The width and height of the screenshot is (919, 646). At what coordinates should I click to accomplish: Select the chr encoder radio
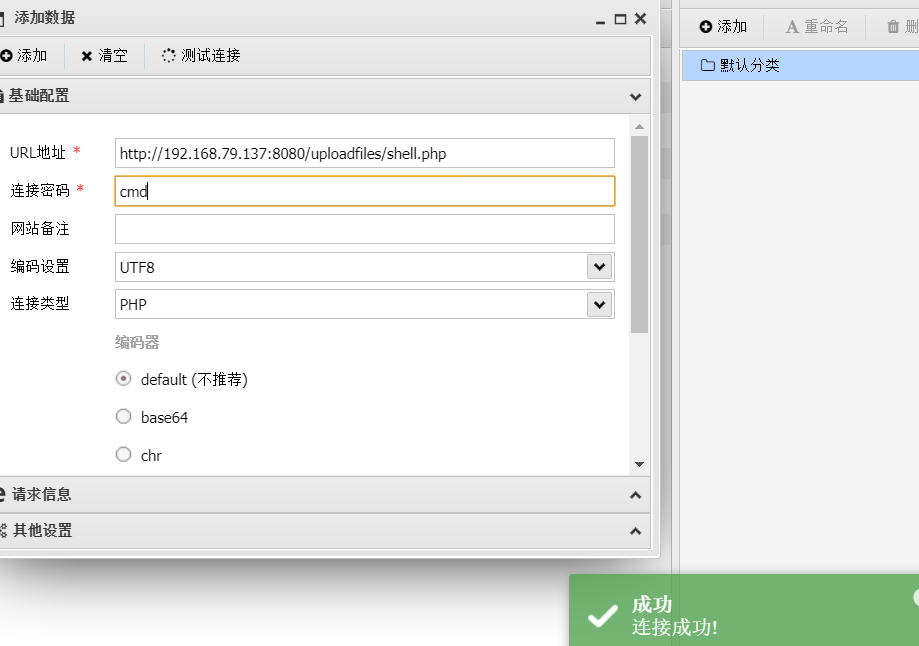click(x=123, y=455)
